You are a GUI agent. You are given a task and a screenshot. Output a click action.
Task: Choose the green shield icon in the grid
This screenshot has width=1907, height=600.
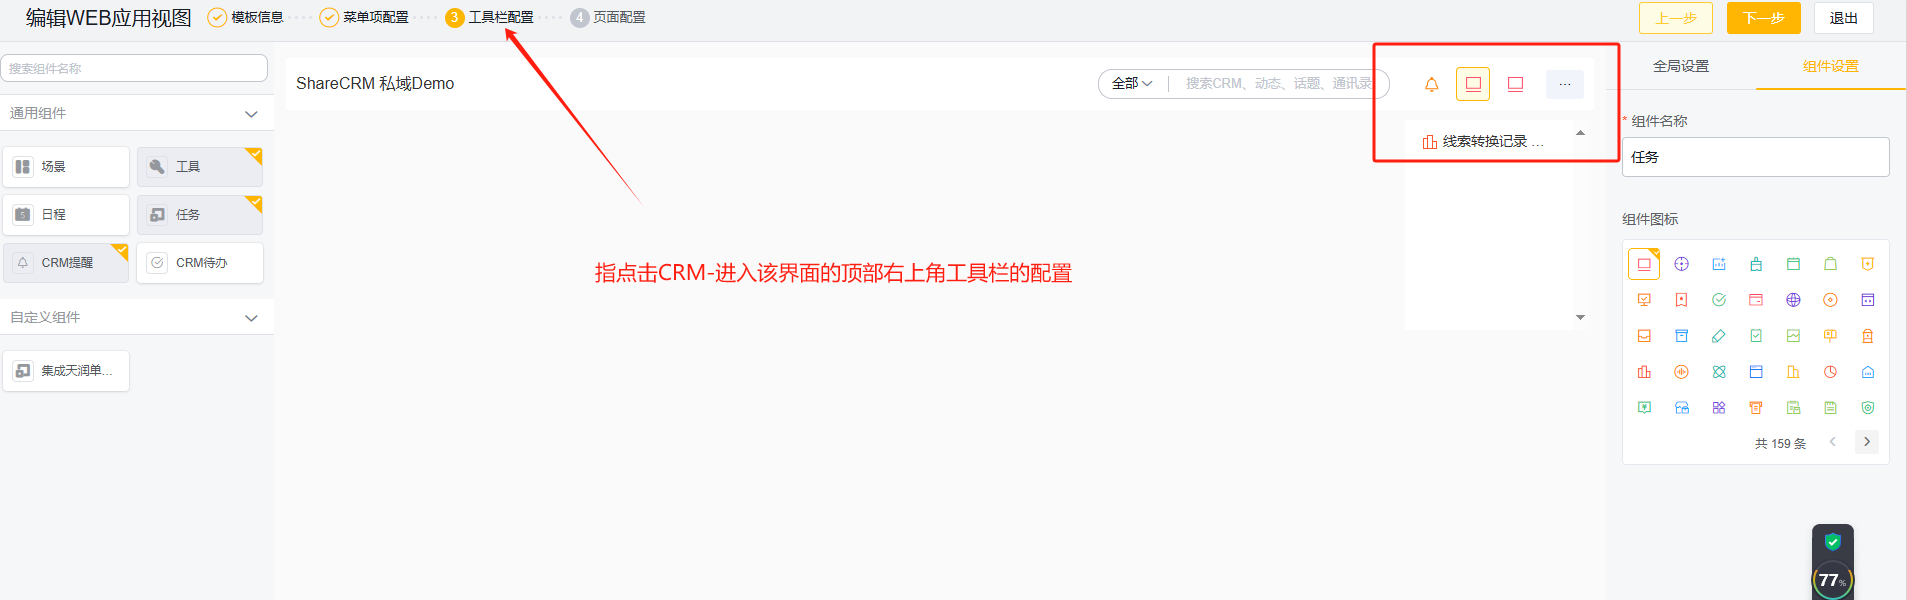(1867, 408)
